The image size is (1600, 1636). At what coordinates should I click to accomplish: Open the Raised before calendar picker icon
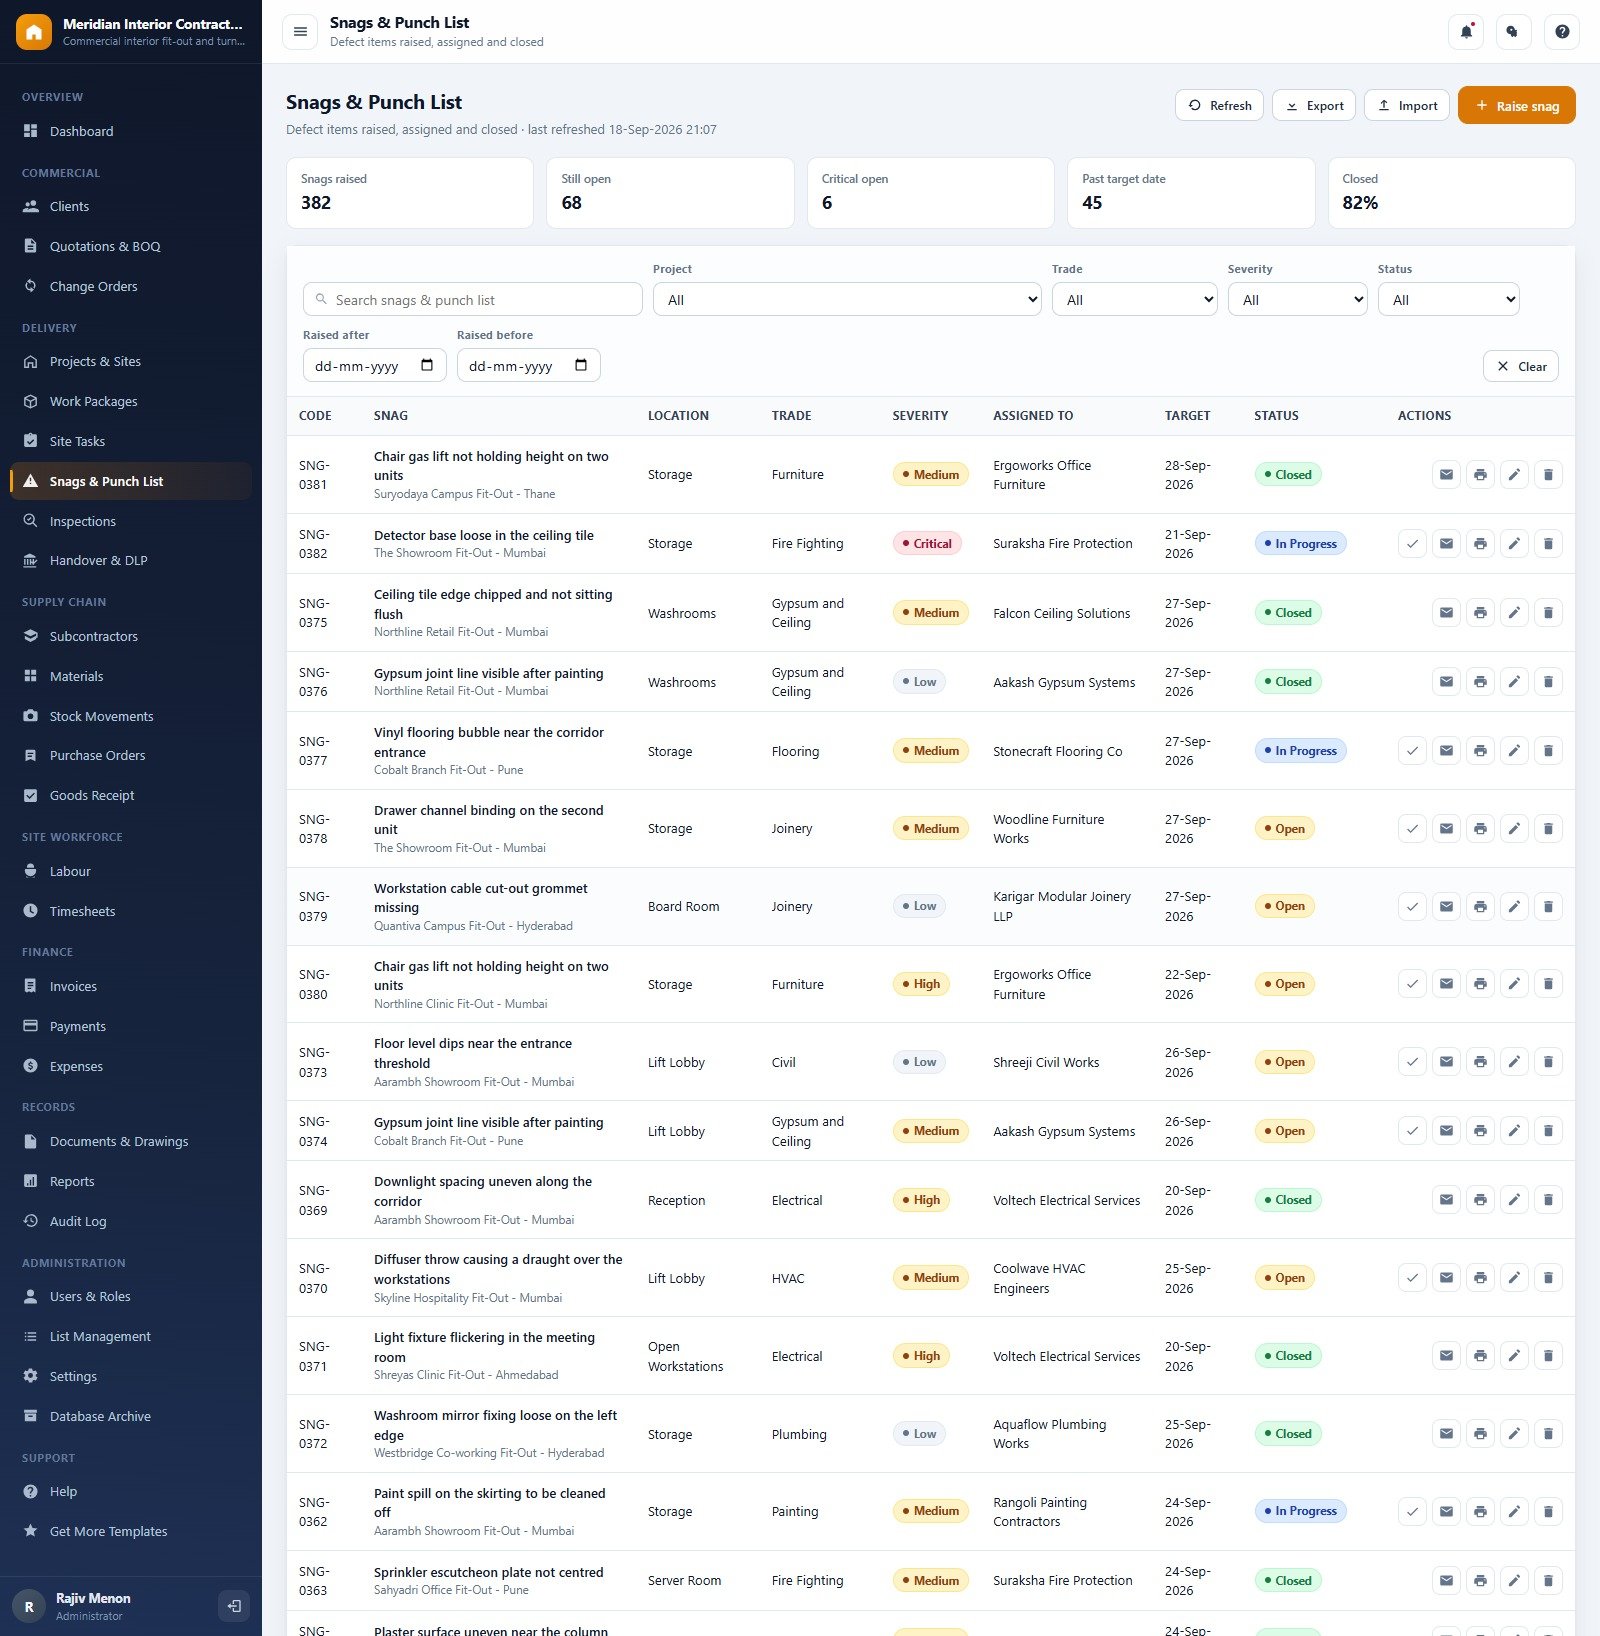click(581, 365)
